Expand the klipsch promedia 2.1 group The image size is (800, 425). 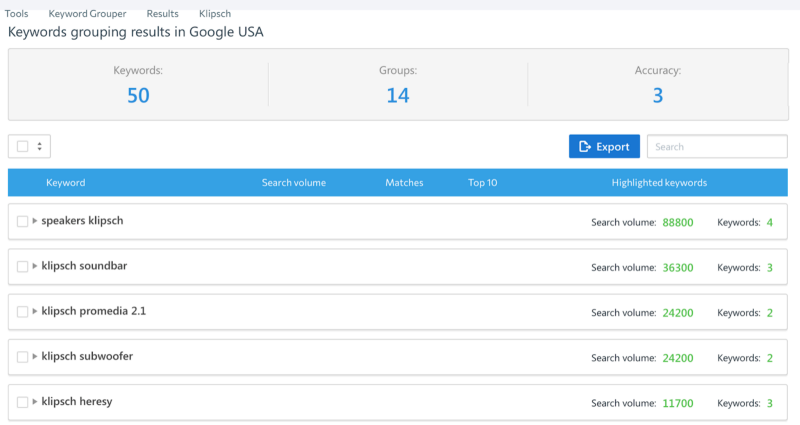35,311
